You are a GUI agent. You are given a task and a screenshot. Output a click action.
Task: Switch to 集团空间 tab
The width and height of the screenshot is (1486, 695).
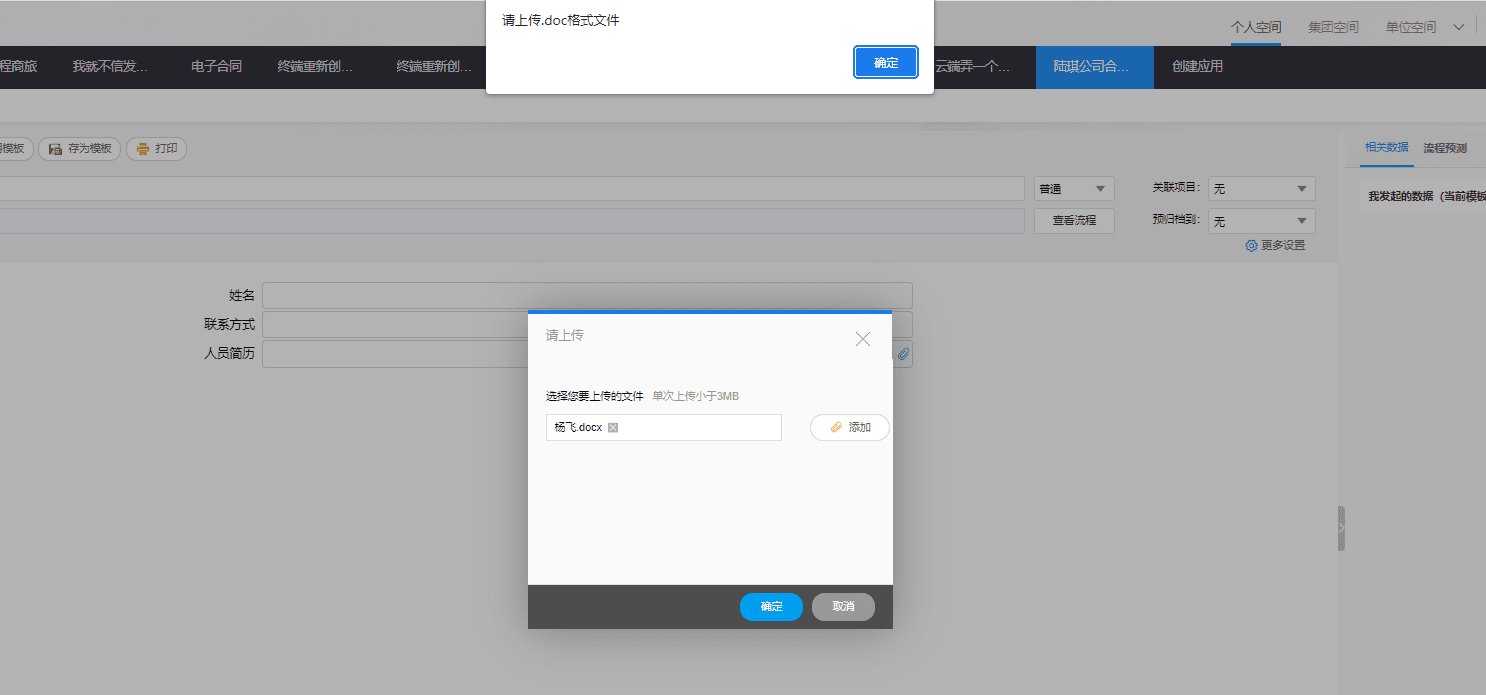(x=1333, y=27)
